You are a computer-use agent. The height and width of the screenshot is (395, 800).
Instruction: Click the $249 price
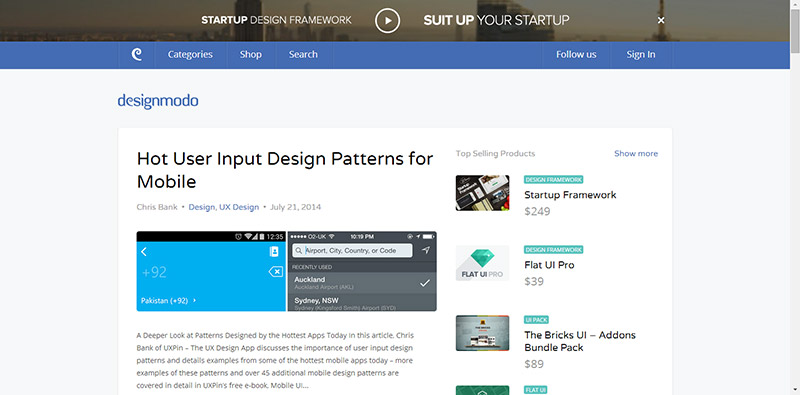(537, 211)
